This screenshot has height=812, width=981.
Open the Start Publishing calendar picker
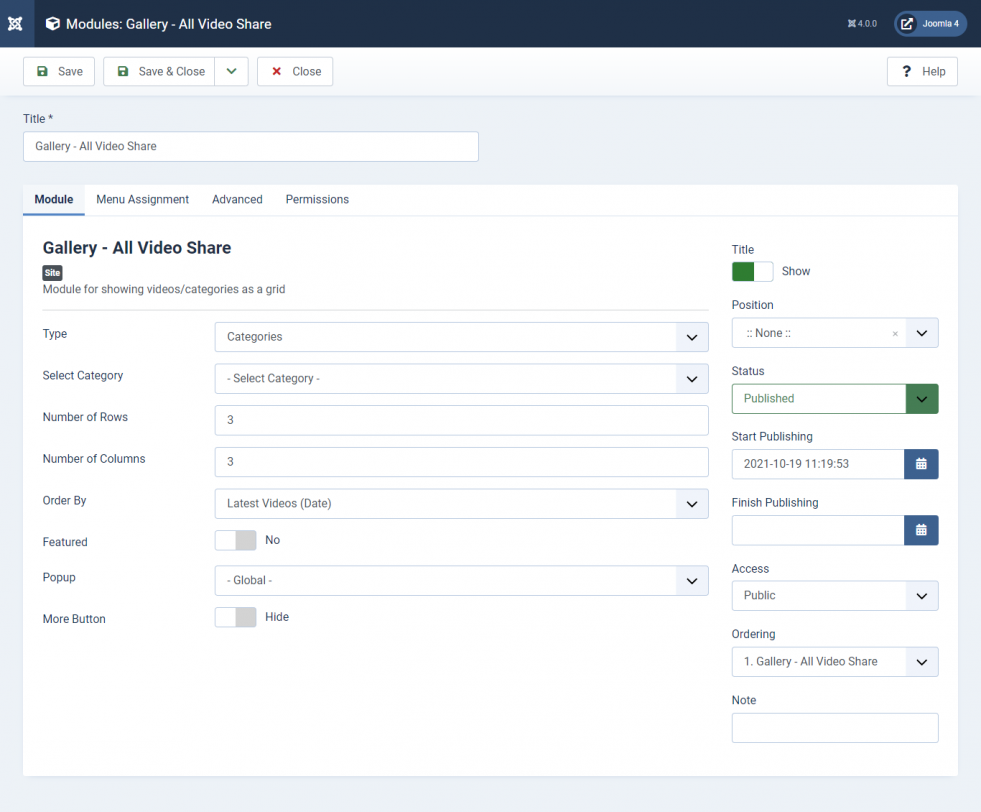(921, 464)
